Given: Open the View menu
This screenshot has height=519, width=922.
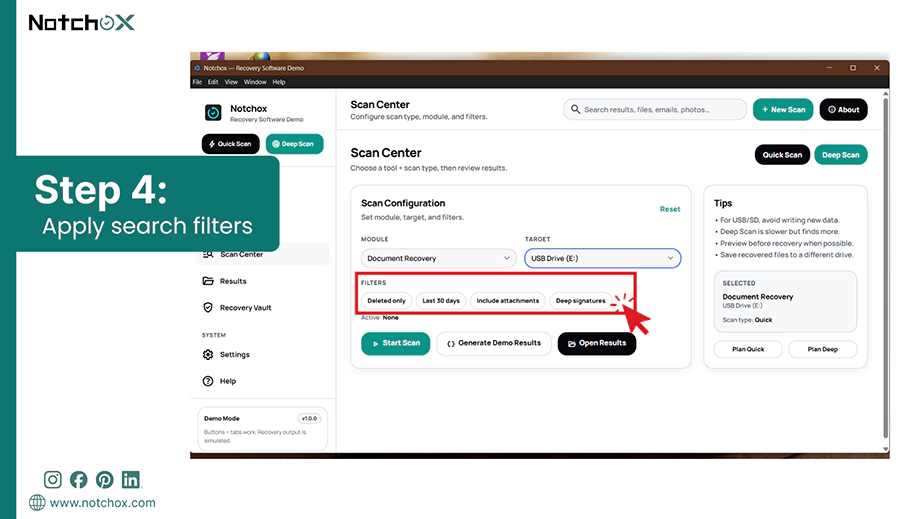Looking at the screenshot, I should point(231,82).
